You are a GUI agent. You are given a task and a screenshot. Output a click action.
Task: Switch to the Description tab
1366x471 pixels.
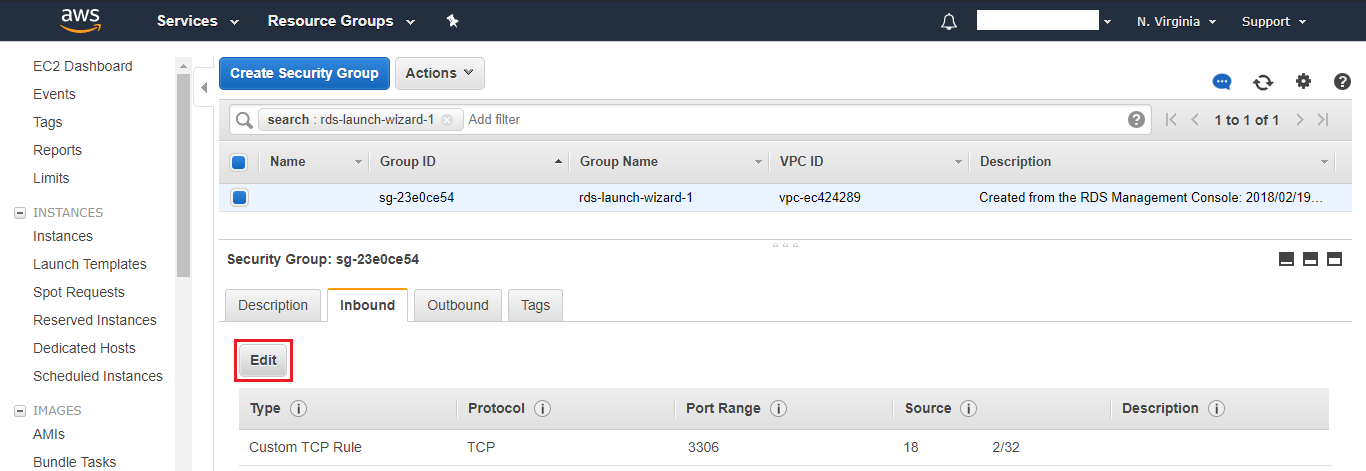tap(273, 306)
